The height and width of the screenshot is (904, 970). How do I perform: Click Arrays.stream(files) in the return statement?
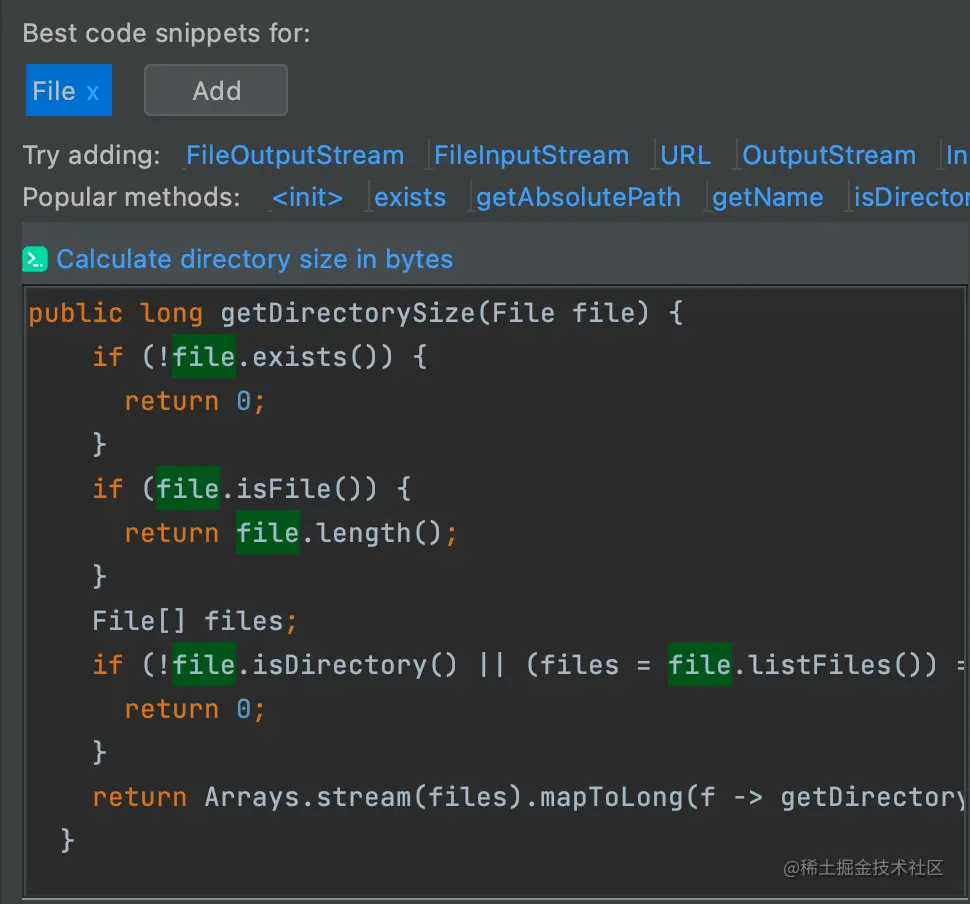point(364,797)
